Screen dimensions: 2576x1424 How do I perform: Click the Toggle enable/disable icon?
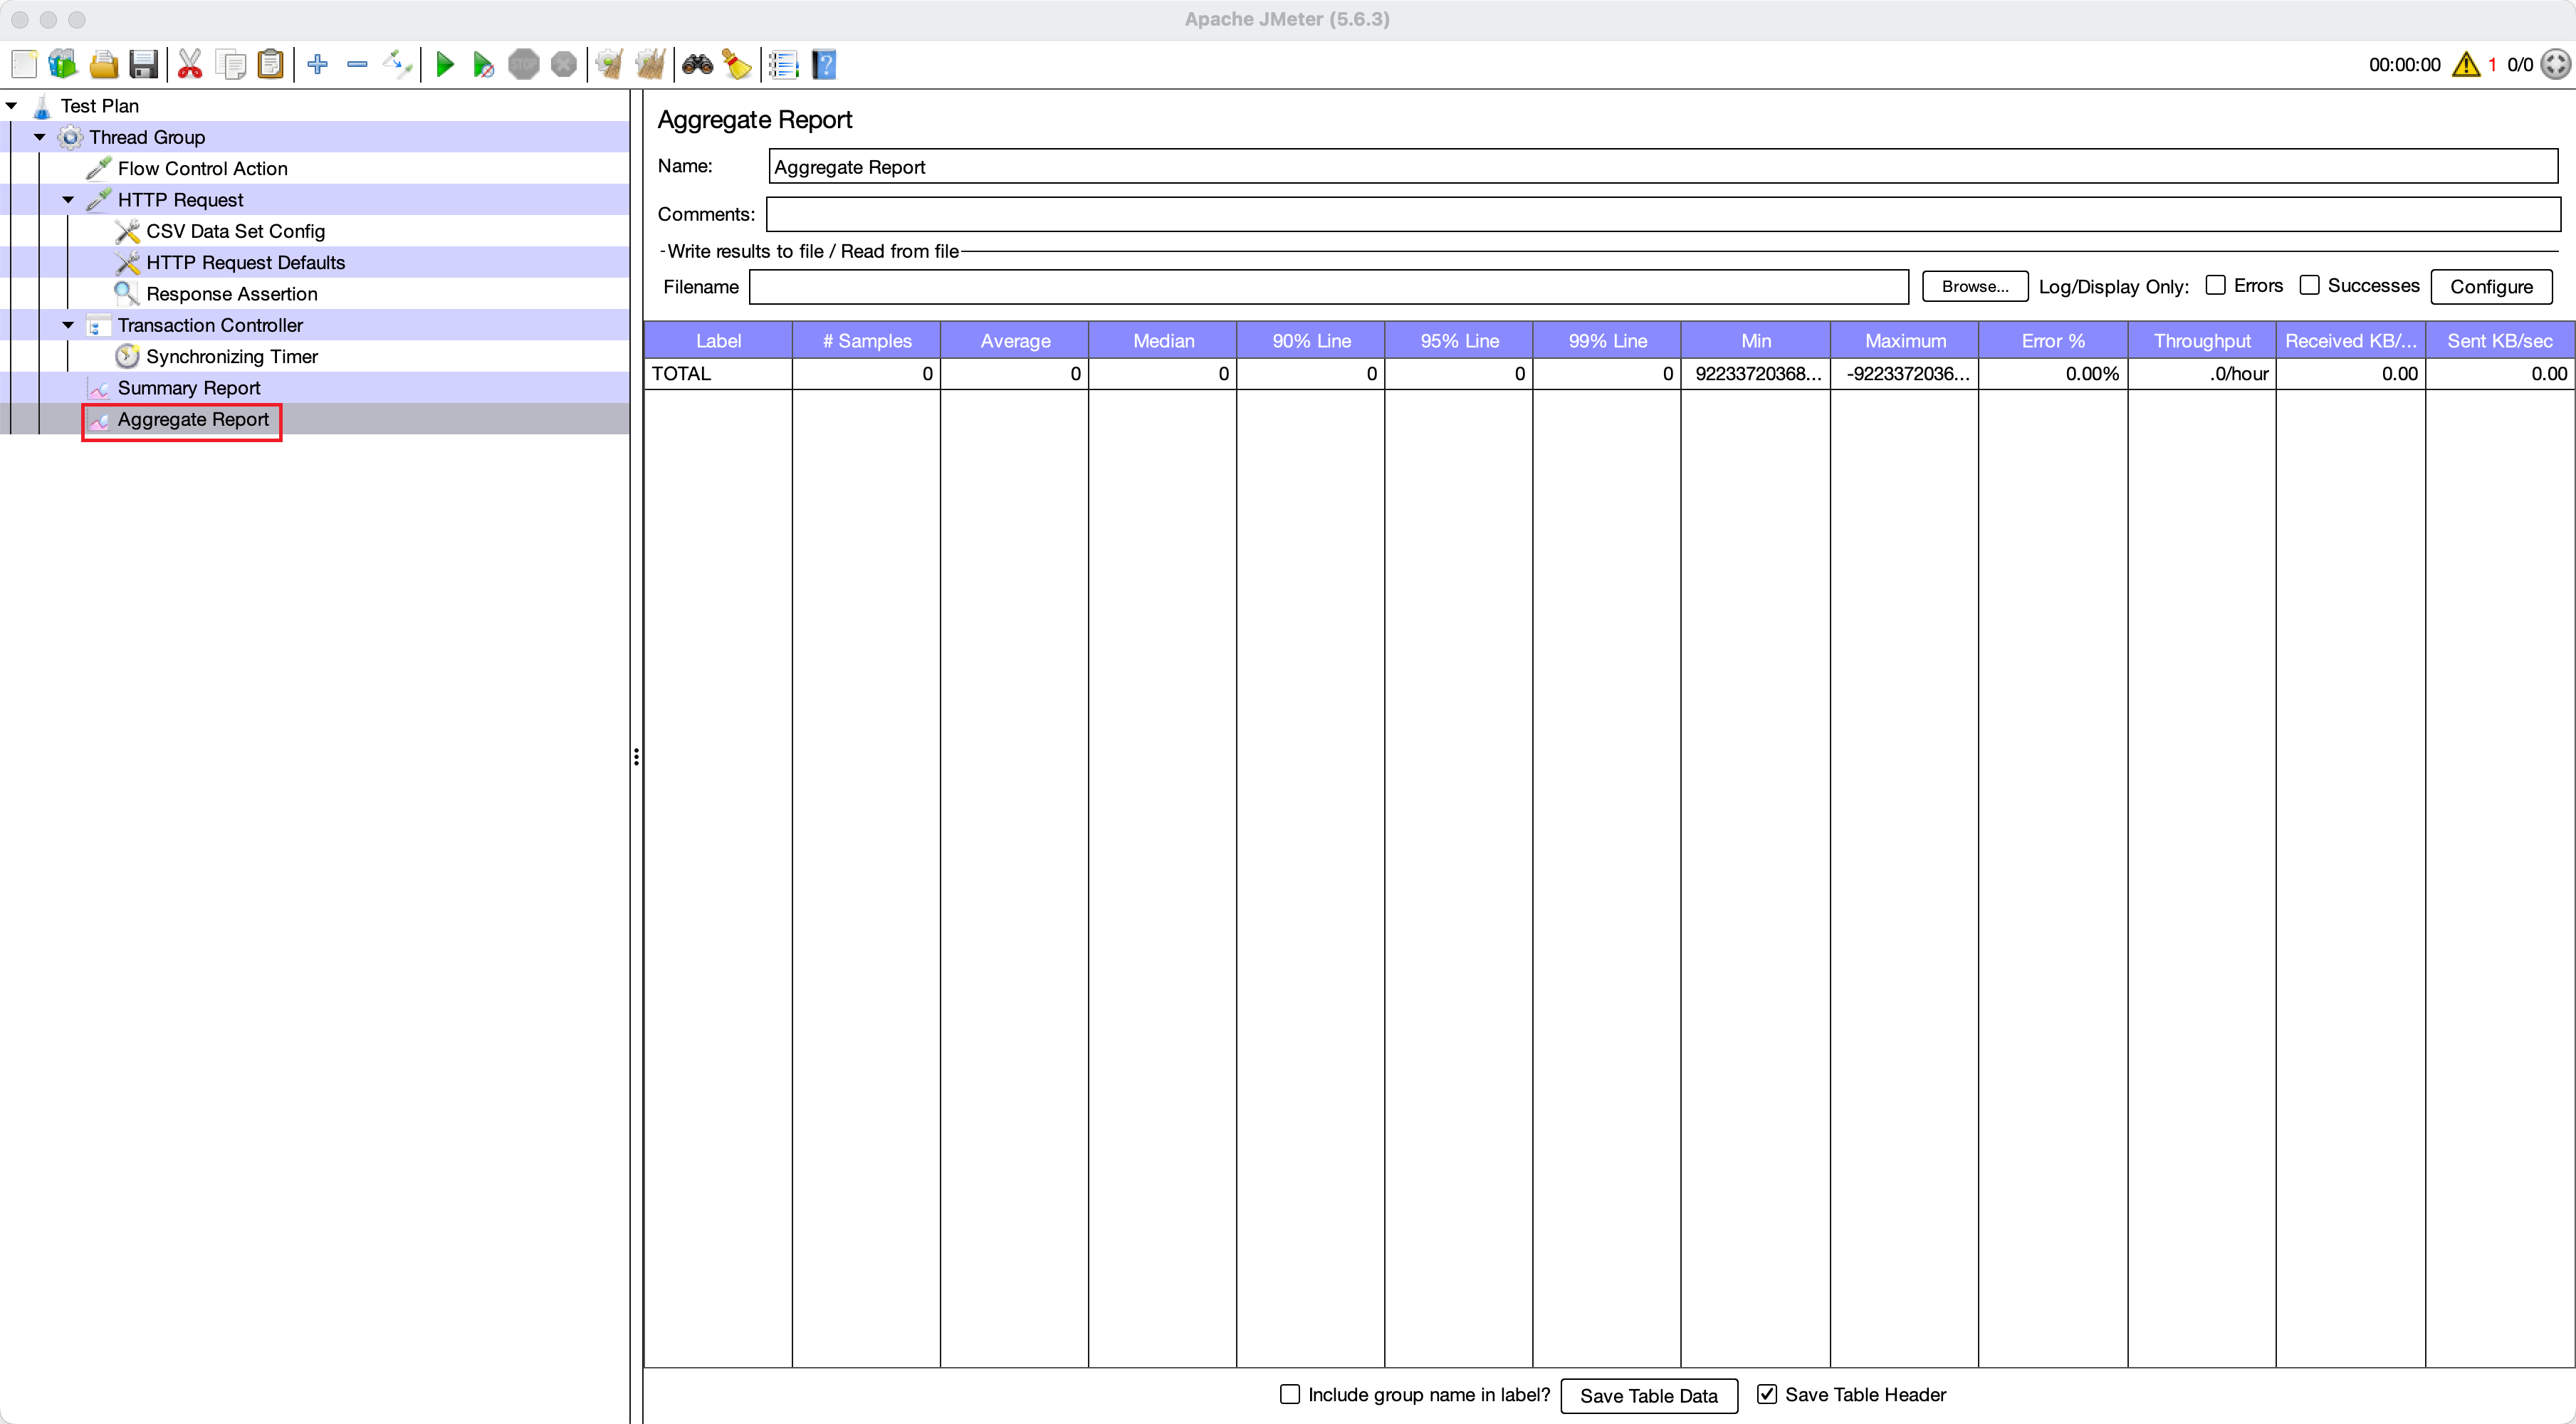(x=397, y=65)
